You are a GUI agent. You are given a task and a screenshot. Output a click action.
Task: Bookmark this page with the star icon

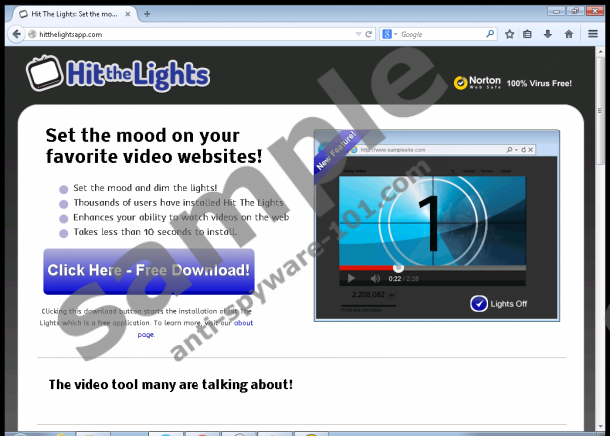tap(509, 34)
